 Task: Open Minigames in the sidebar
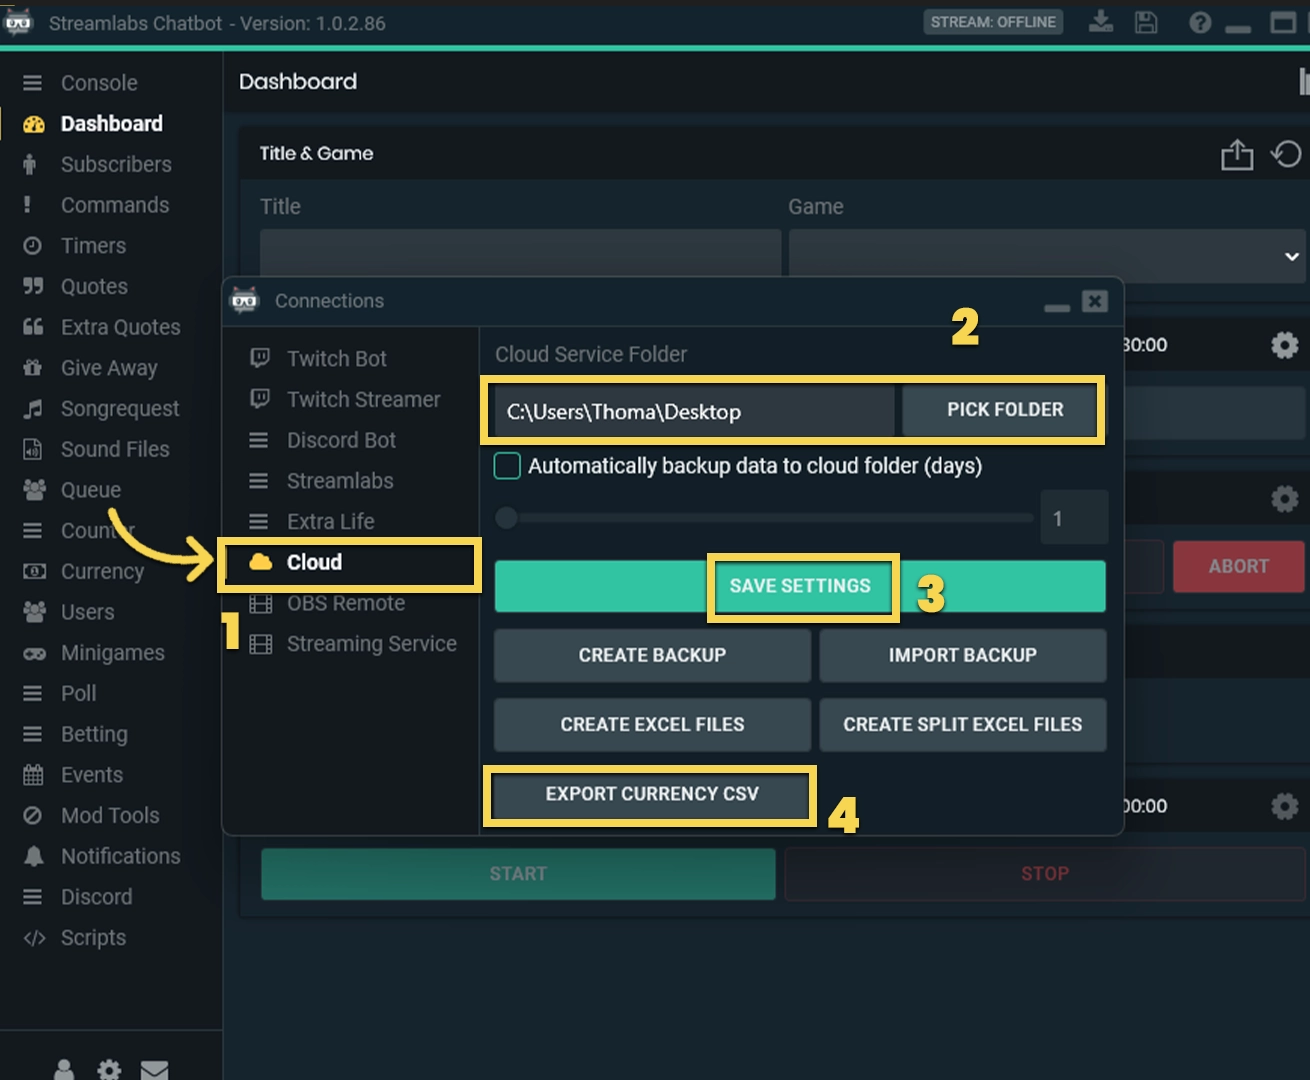pos(113,653)
